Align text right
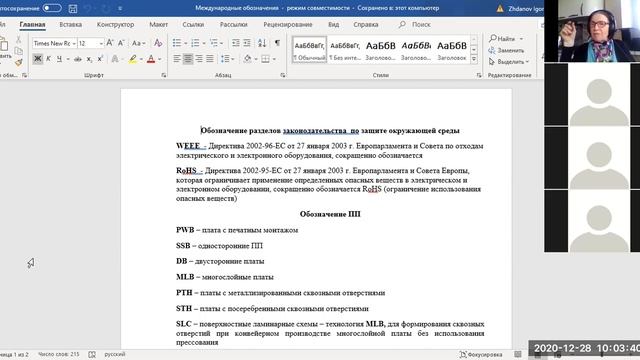The image size is (640, 360). click(x=199, y=59)
